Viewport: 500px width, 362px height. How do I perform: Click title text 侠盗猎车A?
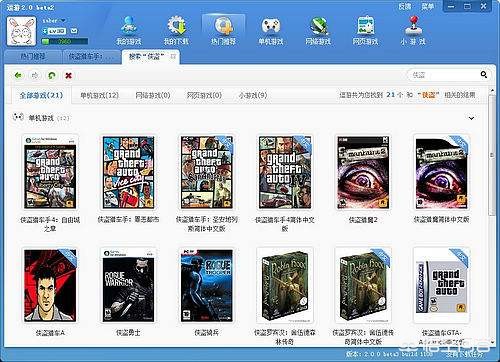pyautogui.click(x=50, y=333)
